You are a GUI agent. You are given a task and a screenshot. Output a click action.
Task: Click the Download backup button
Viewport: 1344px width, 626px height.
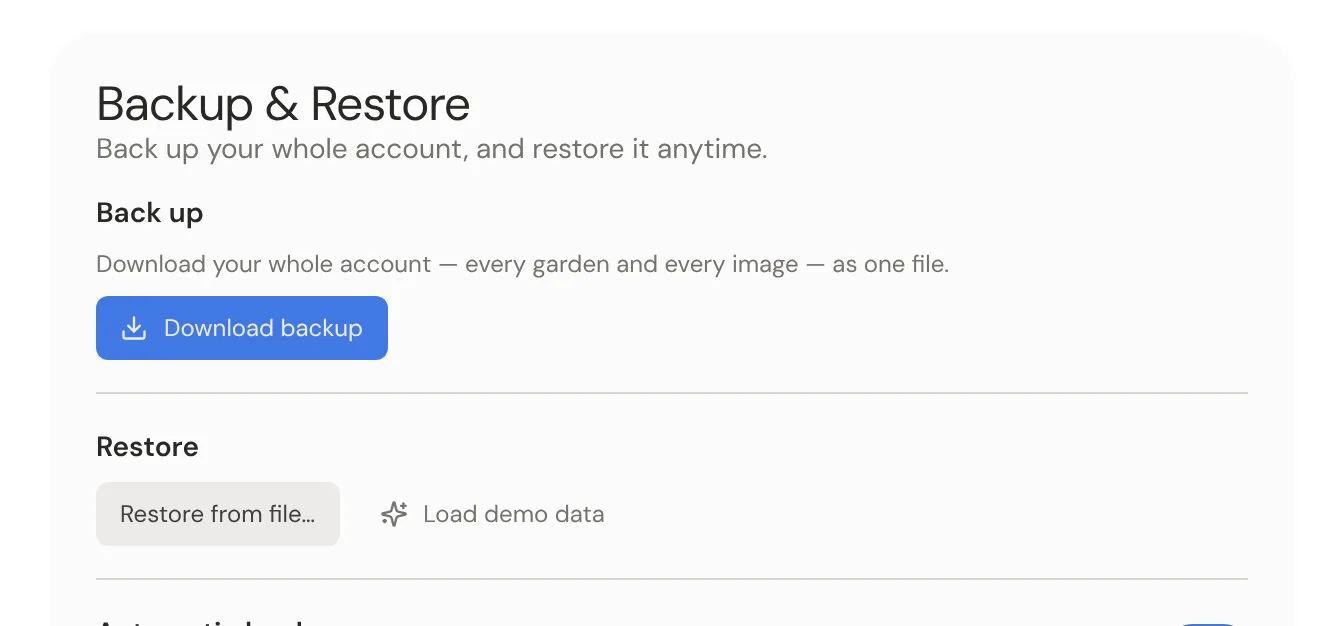click(x=242, y=328)
